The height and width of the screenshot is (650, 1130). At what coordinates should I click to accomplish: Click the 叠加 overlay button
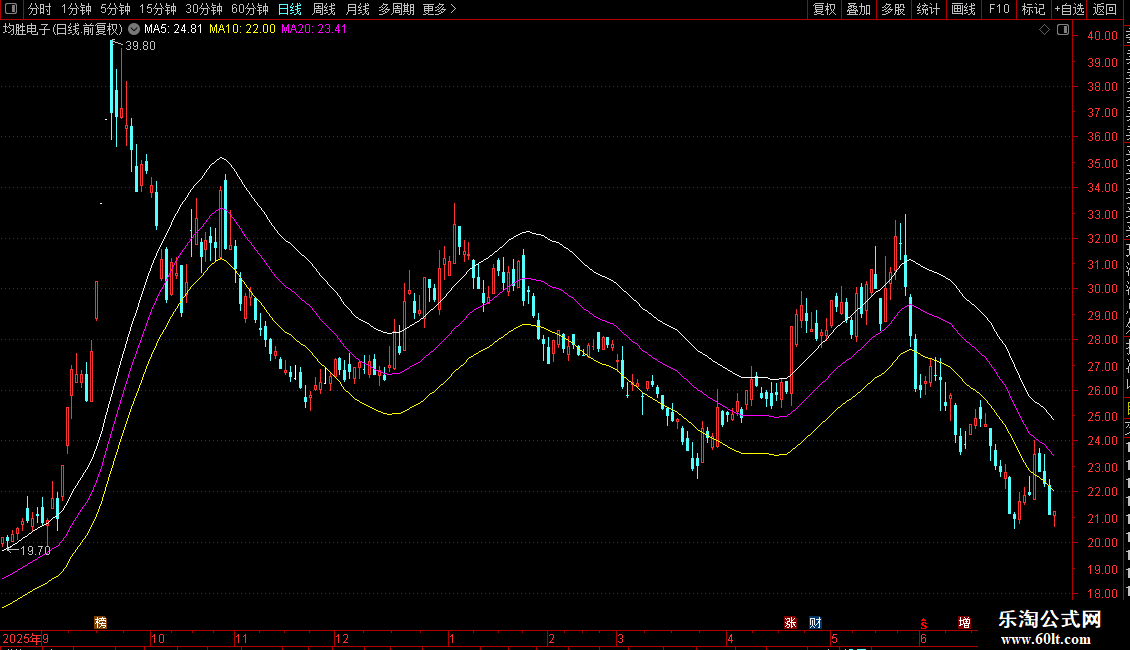click(858, 9)
